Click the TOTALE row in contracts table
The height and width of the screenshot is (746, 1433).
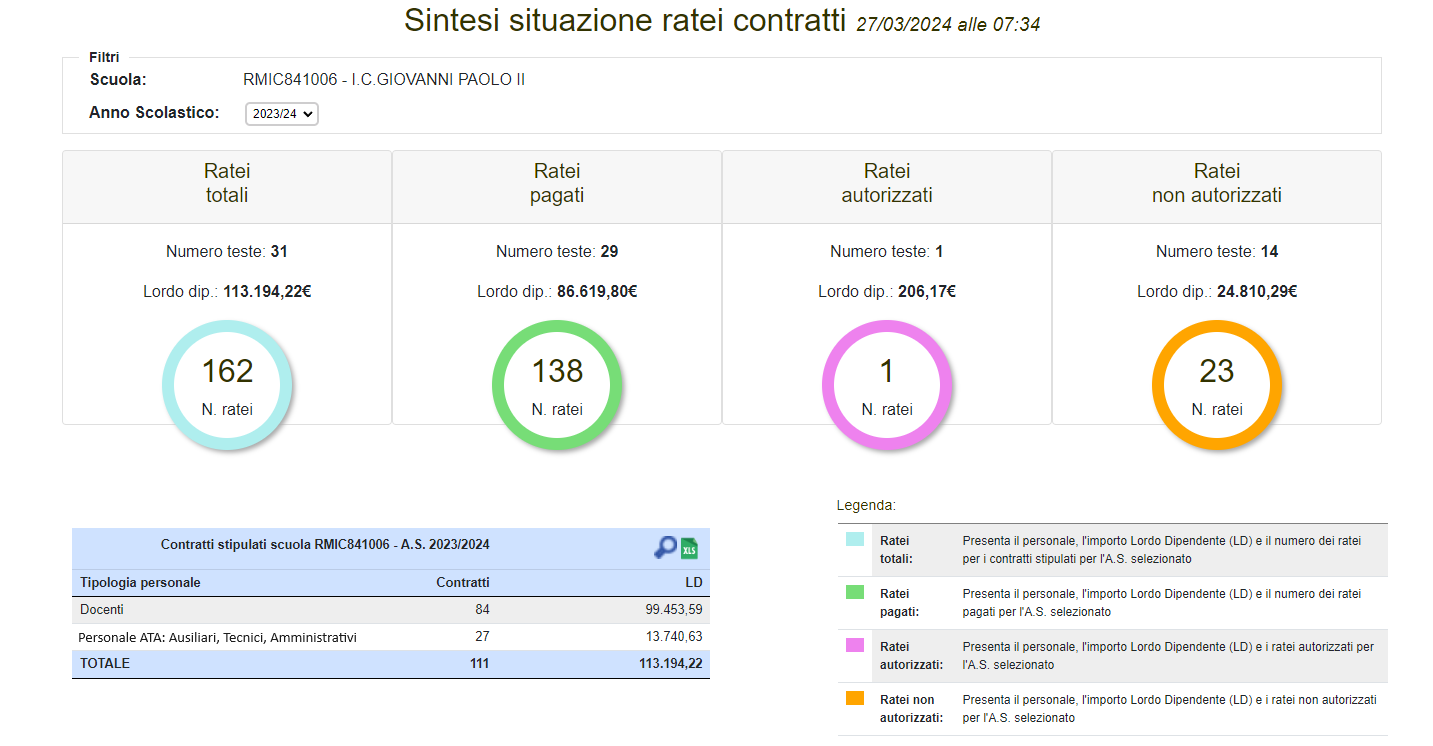[x=390, y=663]
